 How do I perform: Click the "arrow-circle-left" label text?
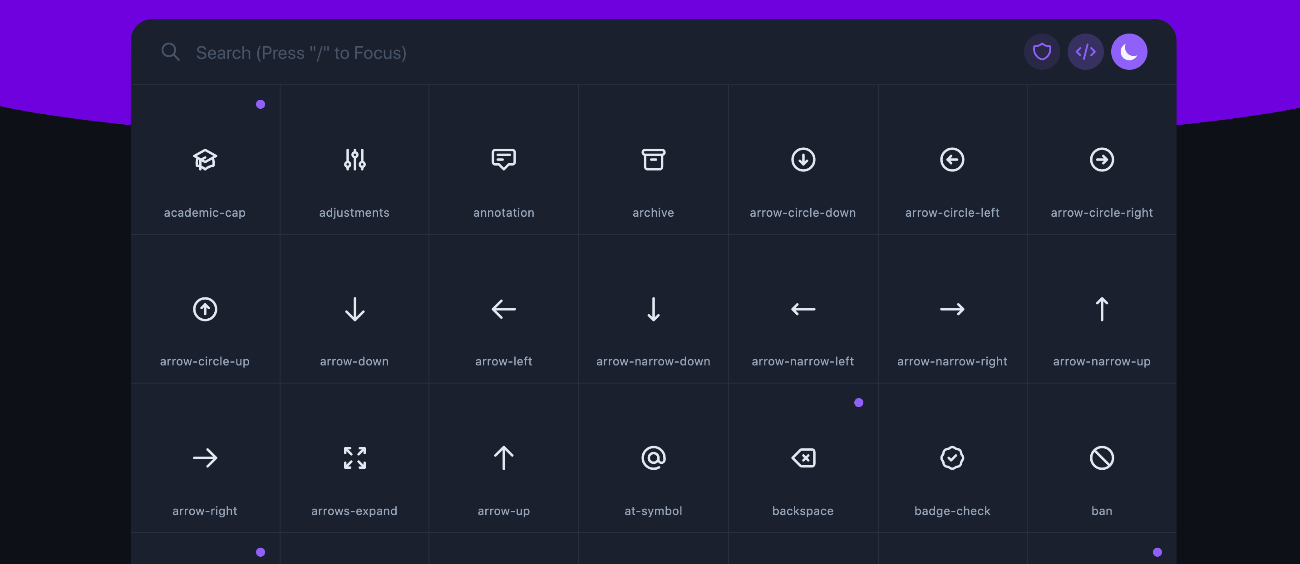pos(952,213)
